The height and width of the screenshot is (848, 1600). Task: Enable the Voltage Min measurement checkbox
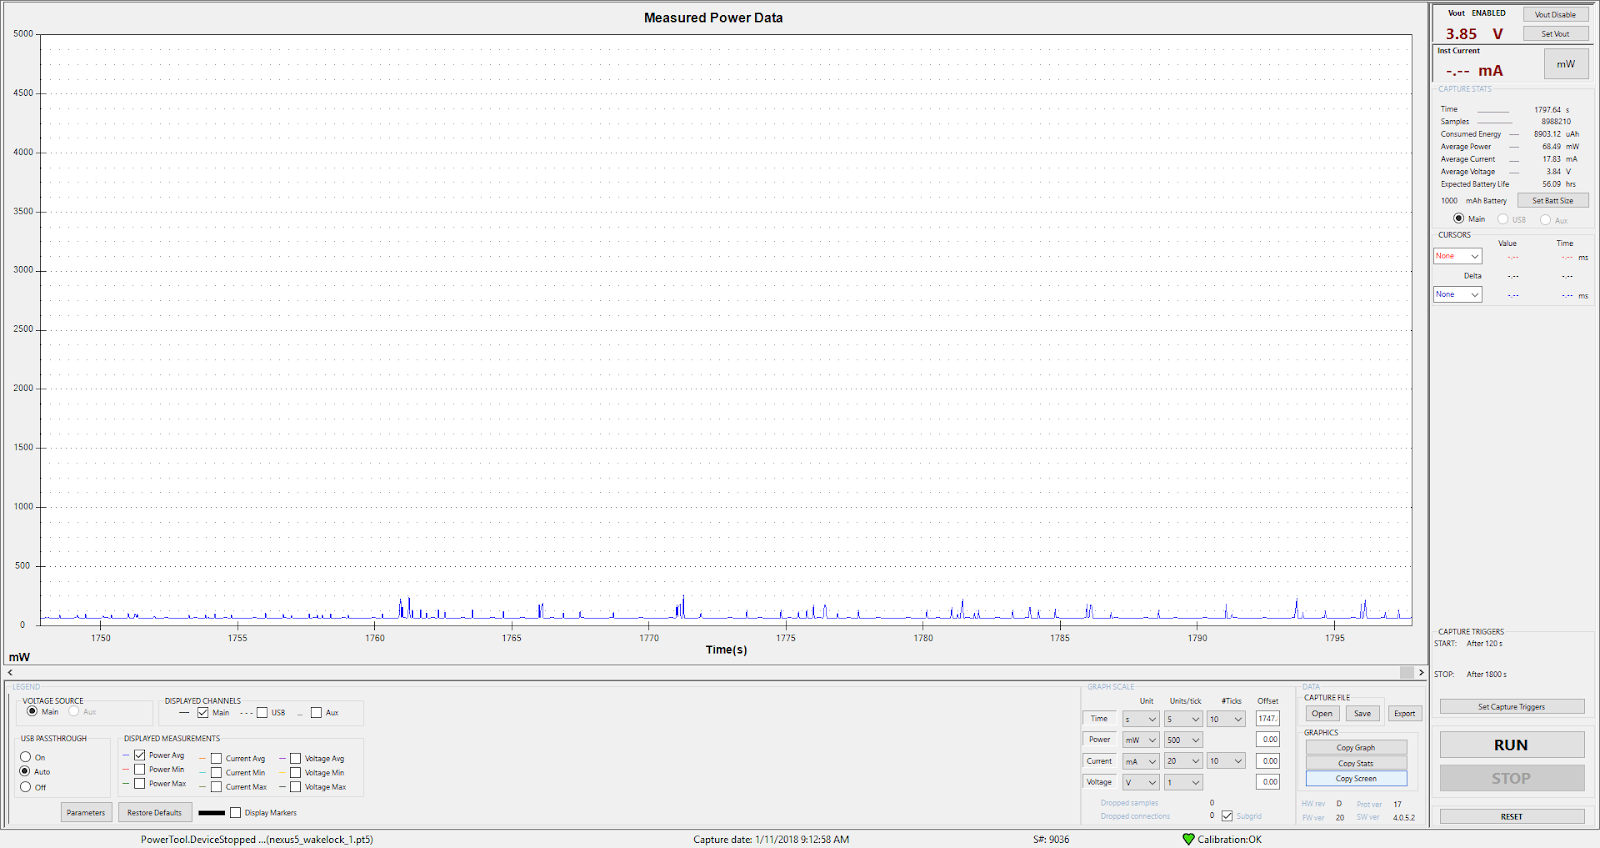click(295, 772)
